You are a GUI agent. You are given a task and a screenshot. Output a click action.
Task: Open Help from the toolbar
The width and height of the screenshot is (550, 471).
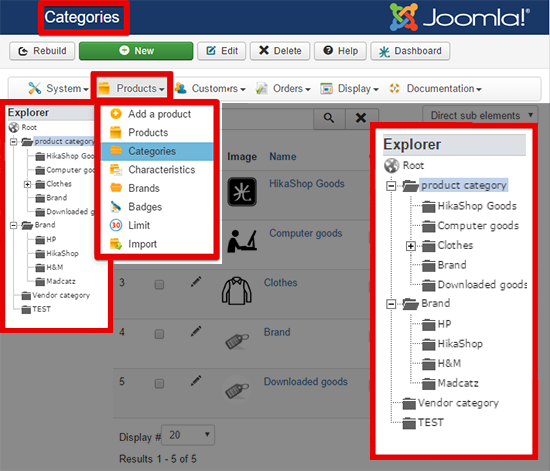point(340,51)
